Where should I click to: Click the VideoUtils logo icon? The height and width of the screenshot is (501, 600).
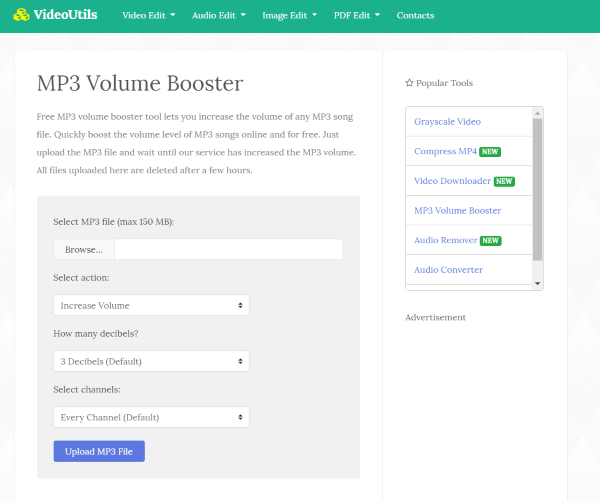point(21,15)
